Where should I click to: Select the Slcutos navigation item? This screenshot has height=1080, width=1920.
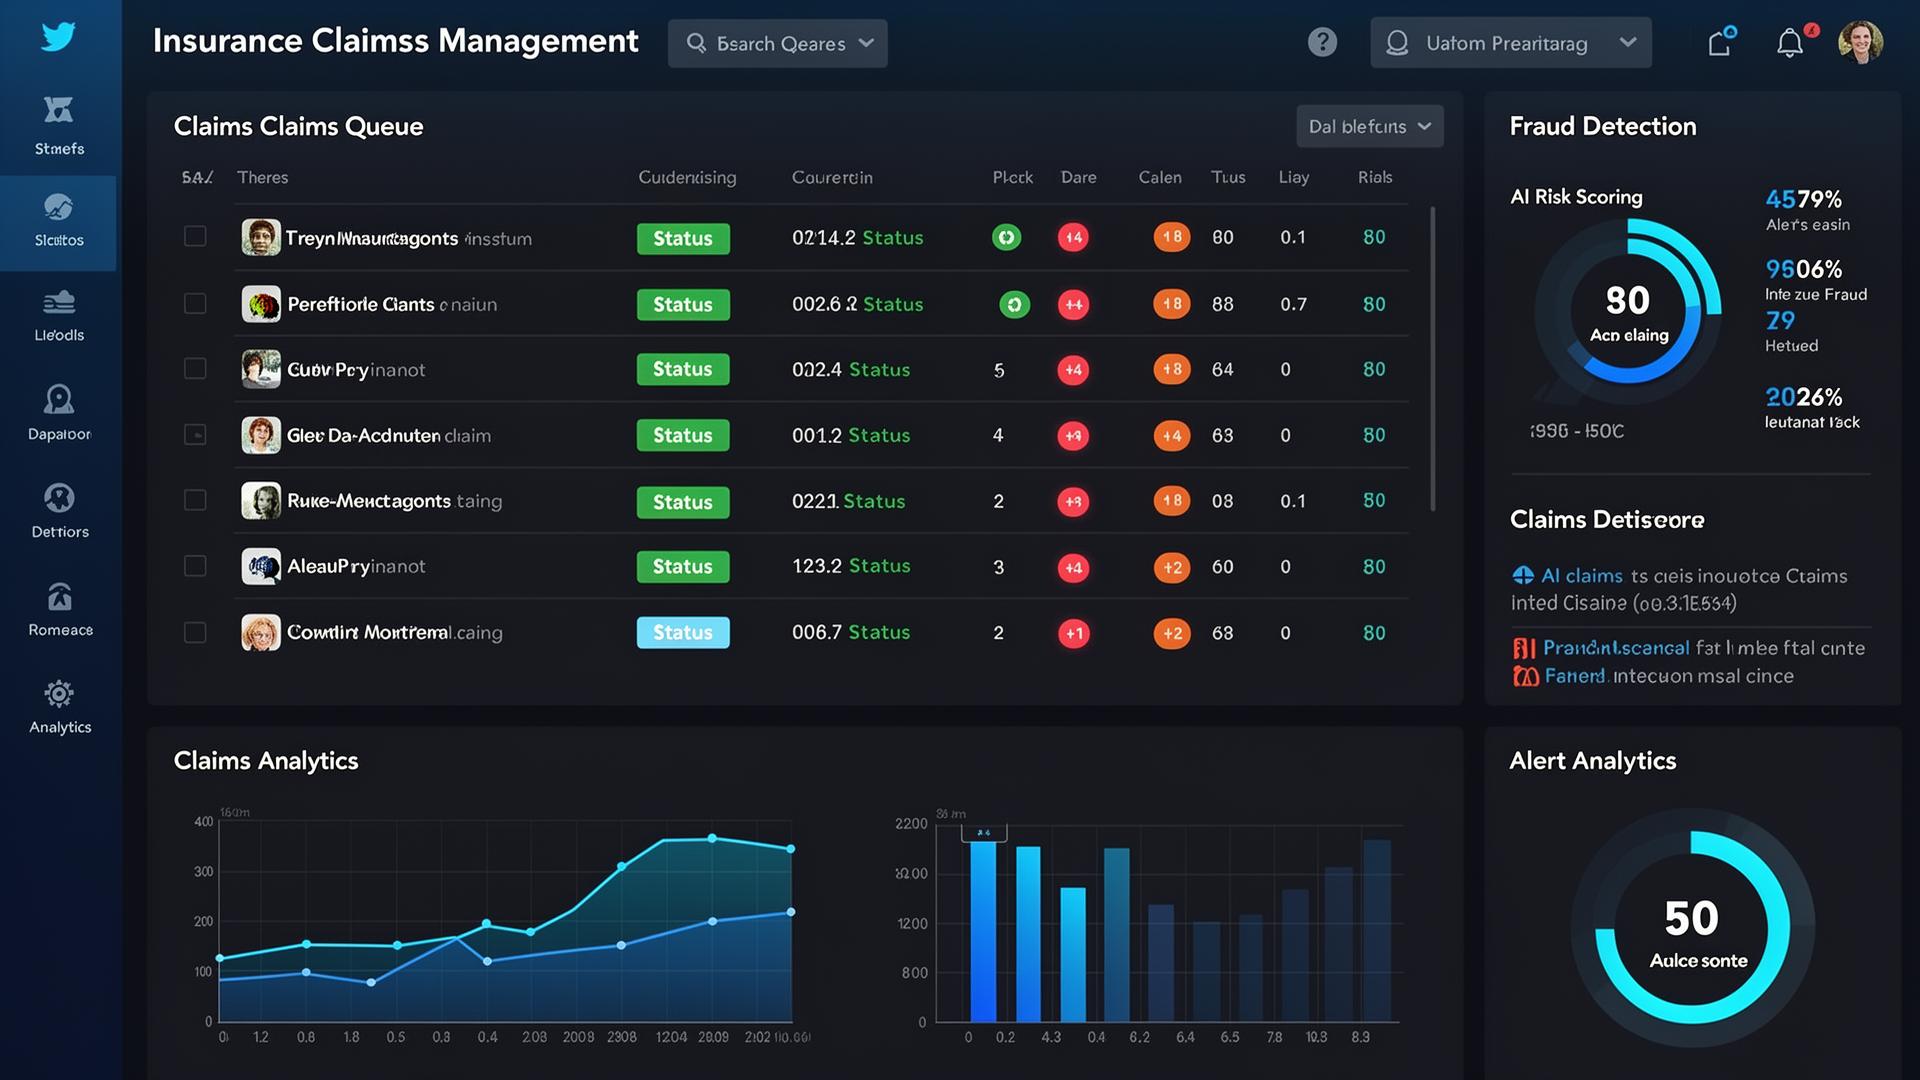tap(59, 222)
